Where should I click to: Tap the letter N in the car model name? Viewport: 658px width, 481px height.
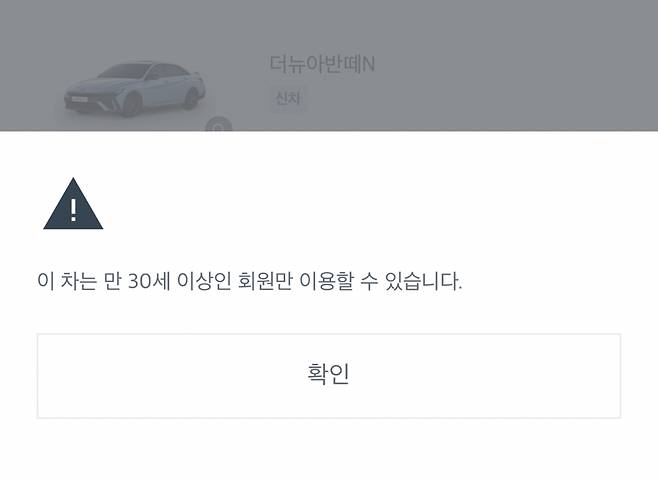[x=368, y=64]
